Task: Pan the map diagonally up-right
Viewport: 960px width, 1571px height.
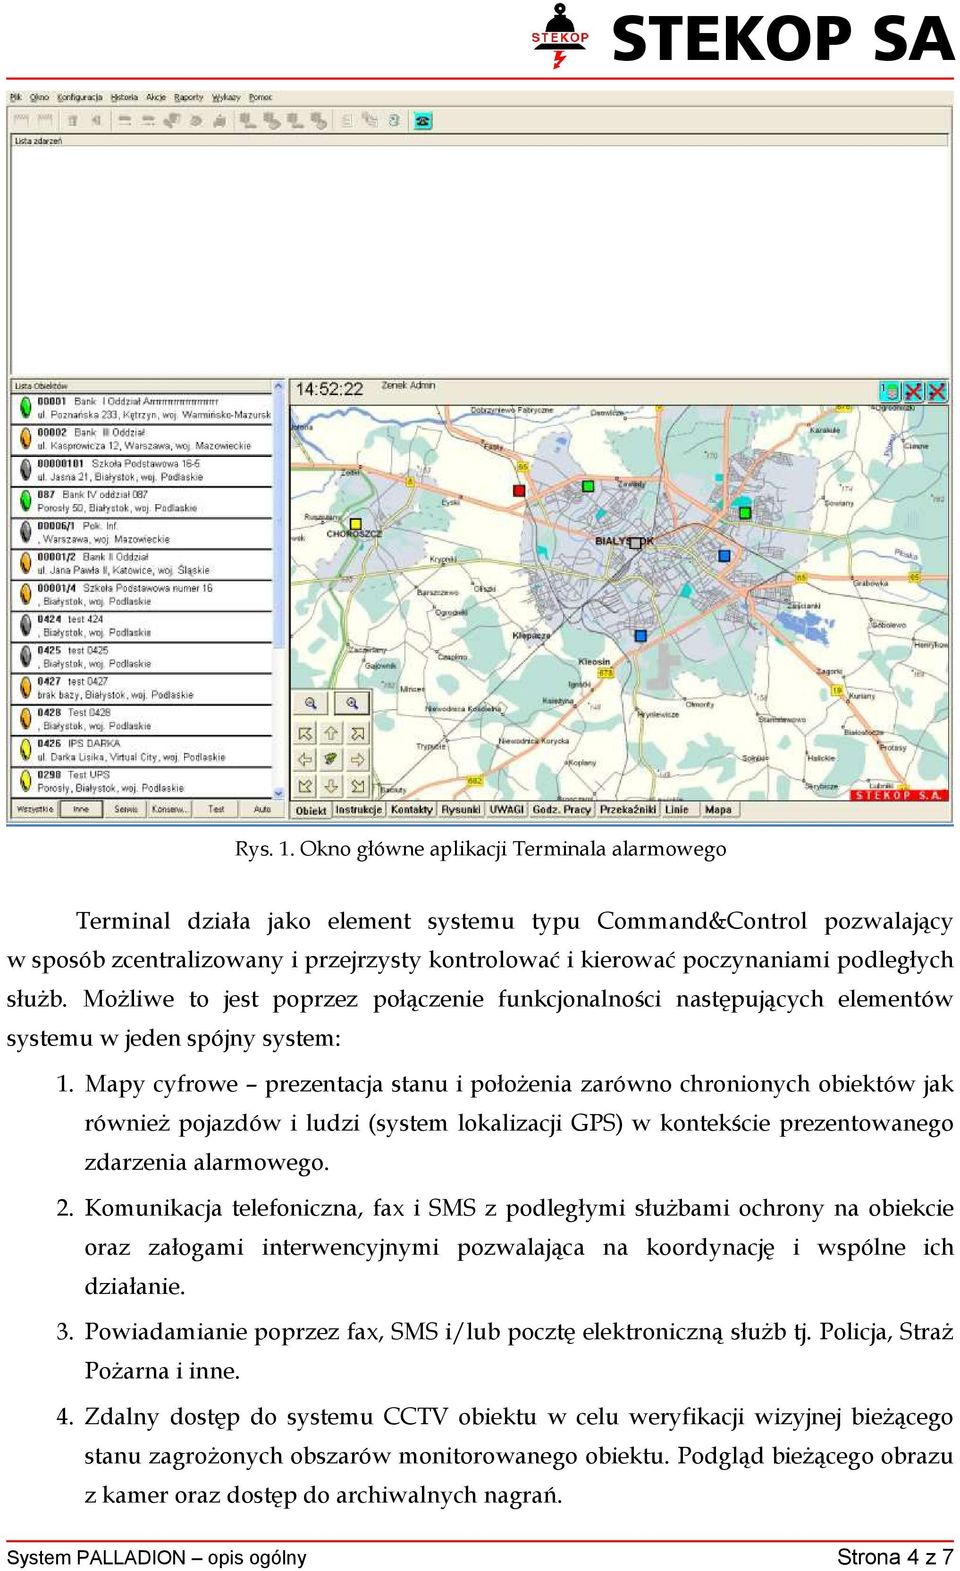Action: coord(357,734)
